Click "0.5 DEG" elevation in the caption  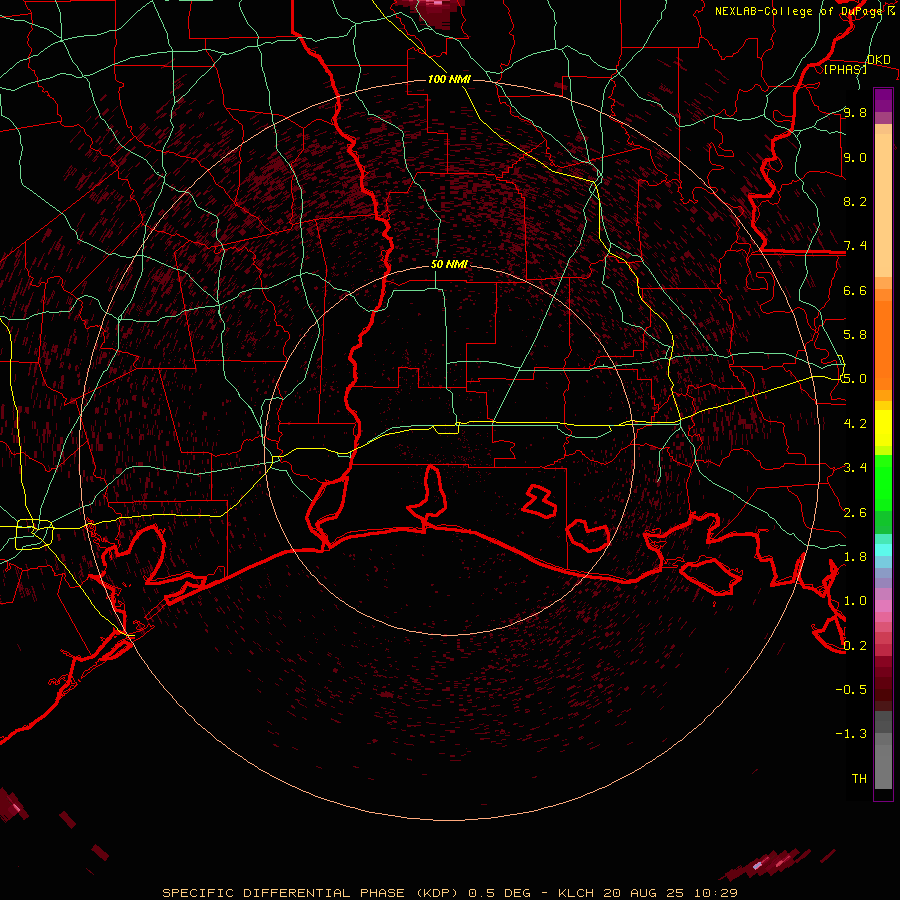pyautogui.click(x=499, y=893)
